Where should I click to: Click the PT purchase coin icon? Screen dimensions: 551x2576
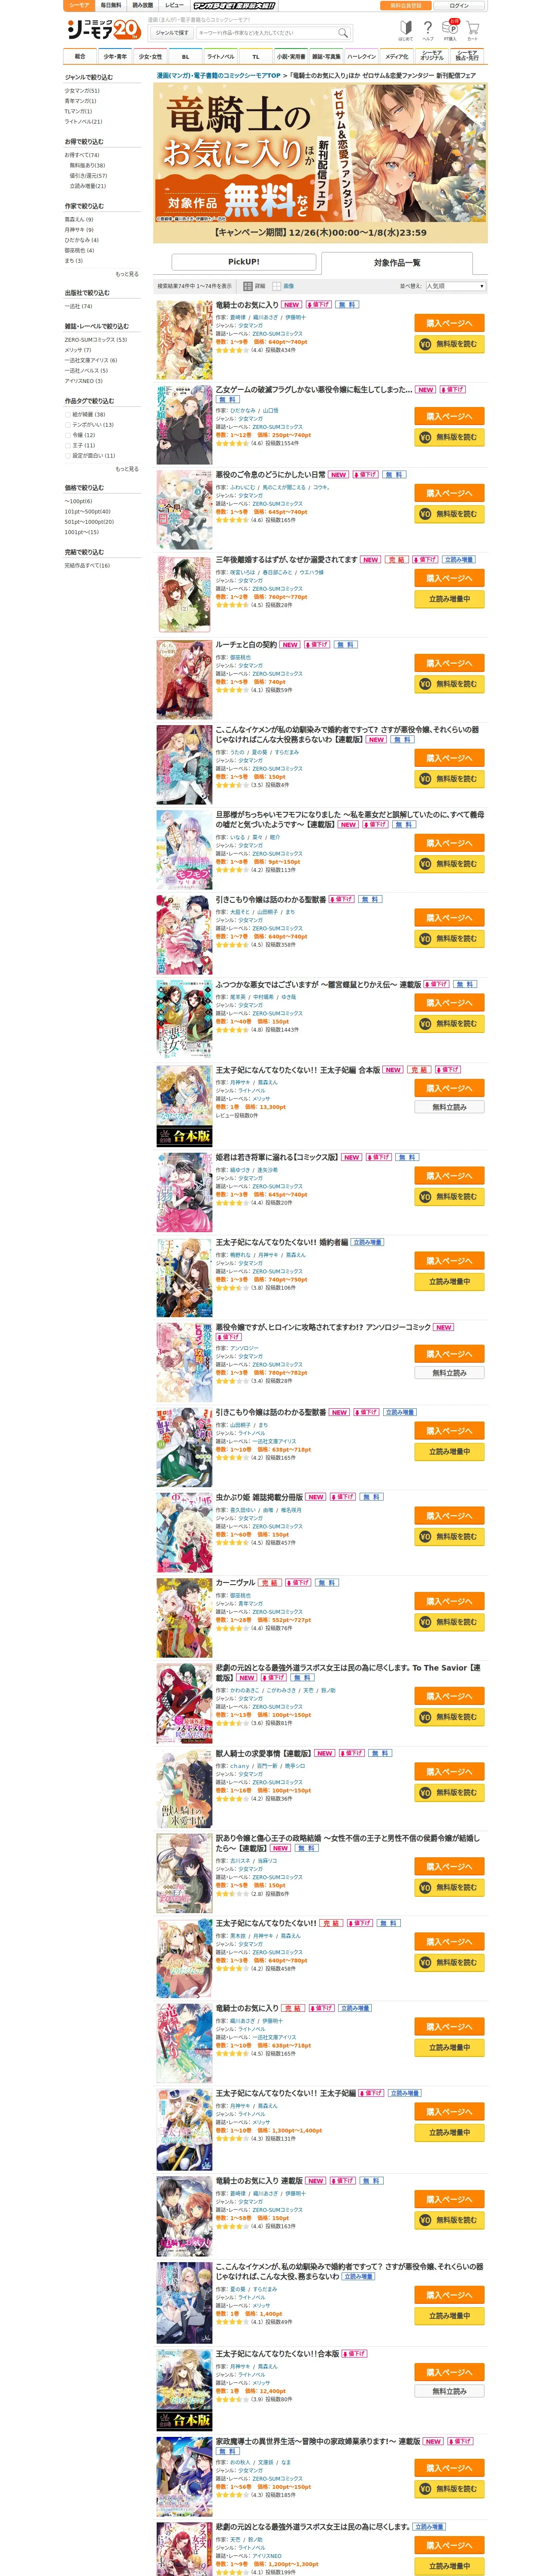pos(451,29)
